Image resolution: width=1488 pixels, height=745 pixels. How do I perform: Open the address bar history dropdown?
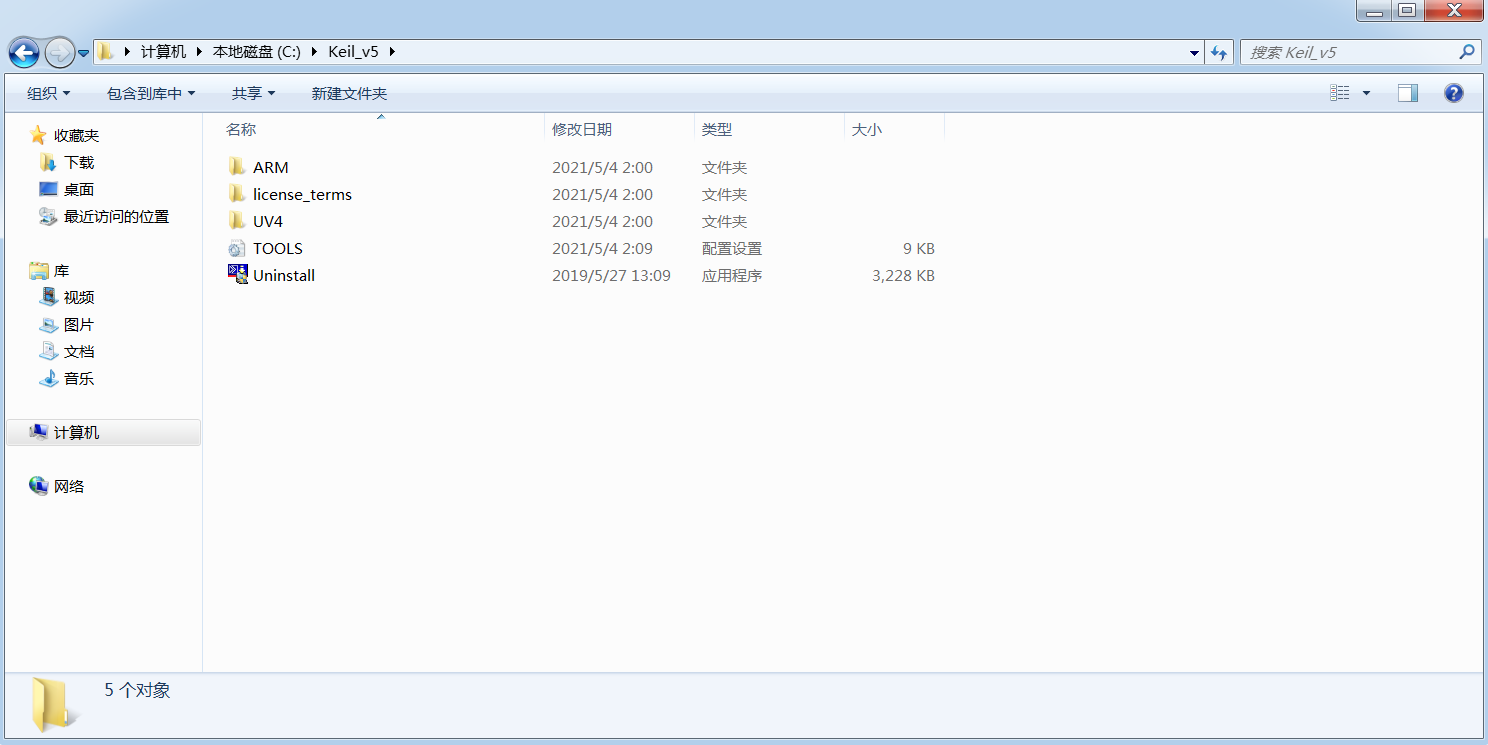click(1195, 53)
